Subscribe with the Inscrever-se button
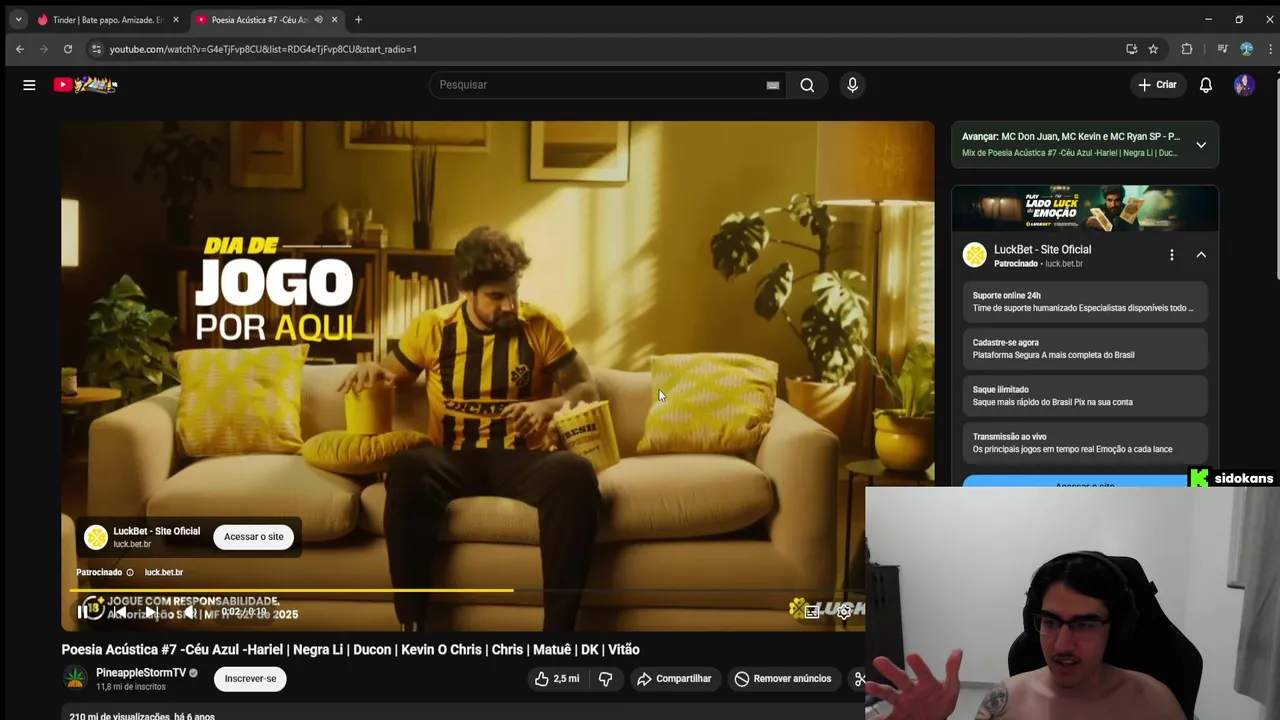 click(x=250, y=679)
